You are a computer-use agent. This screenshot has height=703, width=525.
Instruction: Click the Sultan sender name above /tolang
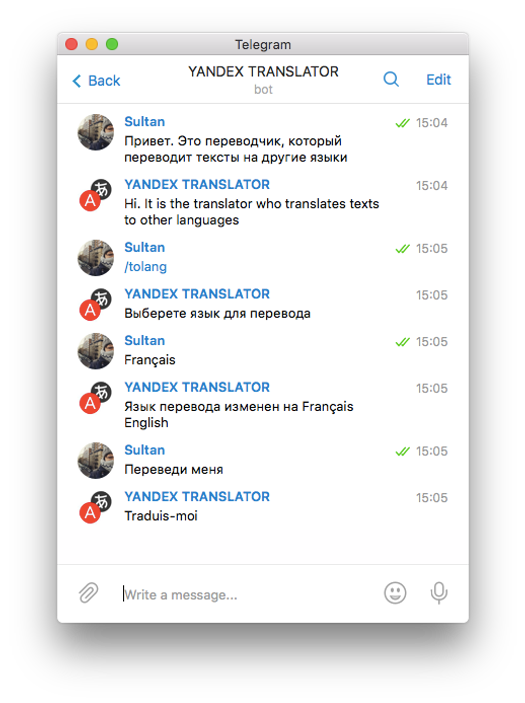(x=144, y=247)
